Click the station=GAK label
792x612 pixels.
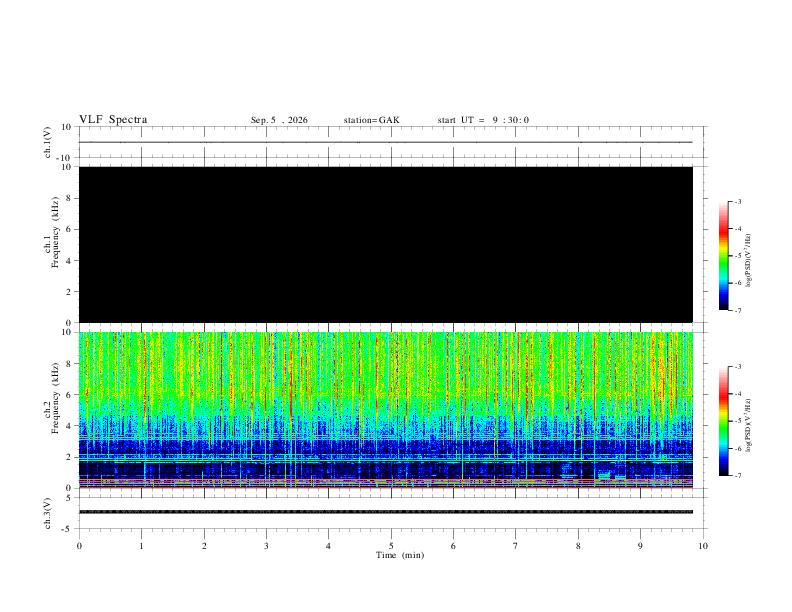[371, 120]
